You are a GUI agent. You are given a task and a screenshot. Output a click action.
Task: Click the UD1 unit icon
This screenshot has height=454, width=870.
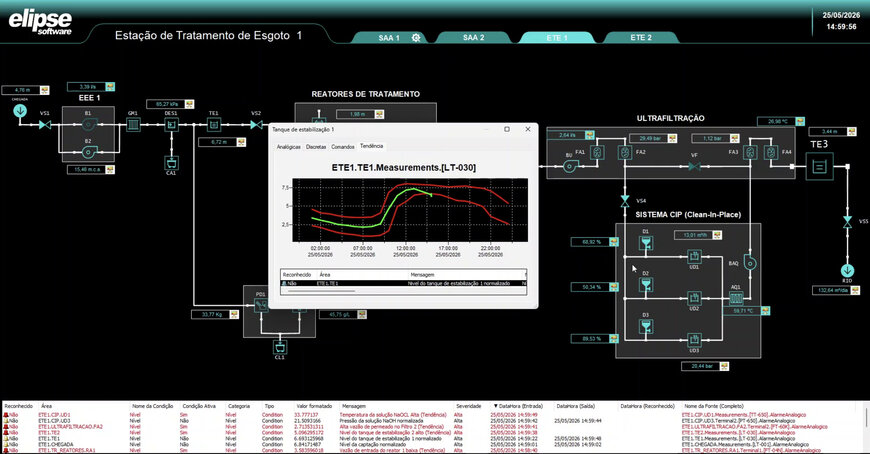tap(694, 256)
